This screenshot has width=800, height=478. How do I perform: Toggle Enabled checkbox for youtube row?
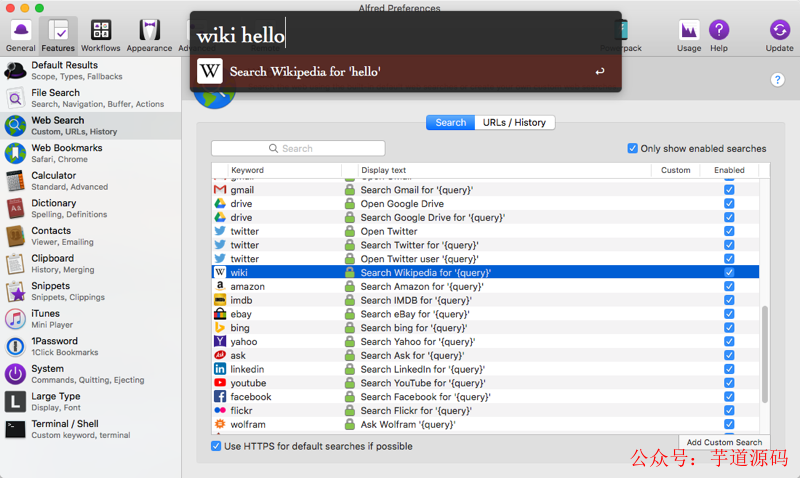pos(729,383)
